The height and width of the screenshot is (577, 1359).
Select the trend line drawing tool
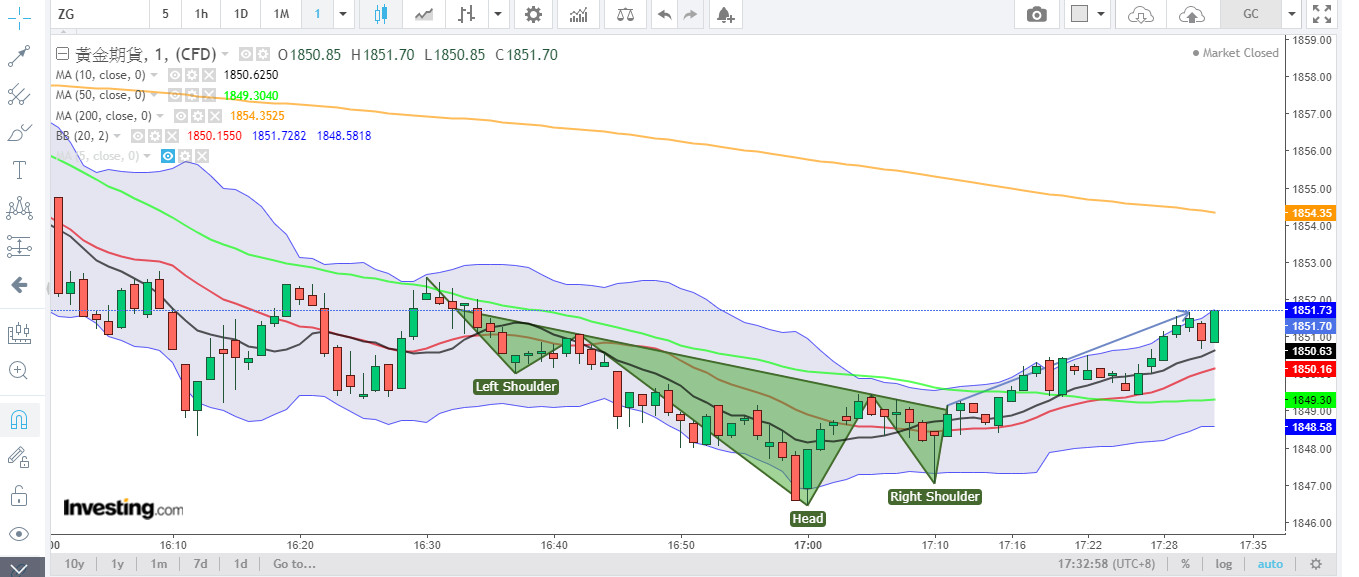pos(18,57)
